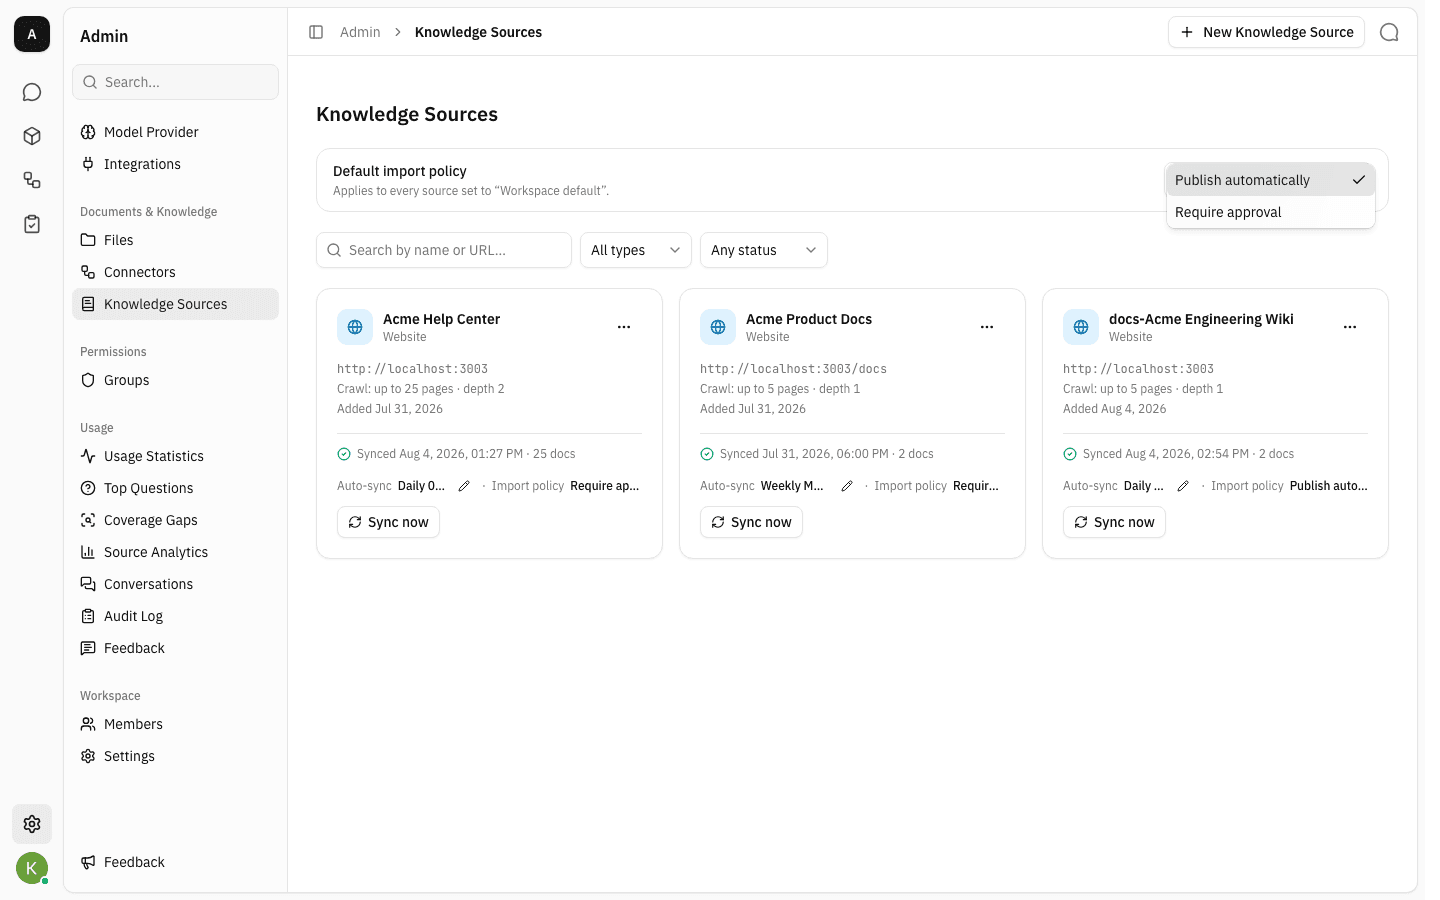This screenshot has height=900, width=1440.
Task: Focus Search by name or URL field
Action: 444,250
